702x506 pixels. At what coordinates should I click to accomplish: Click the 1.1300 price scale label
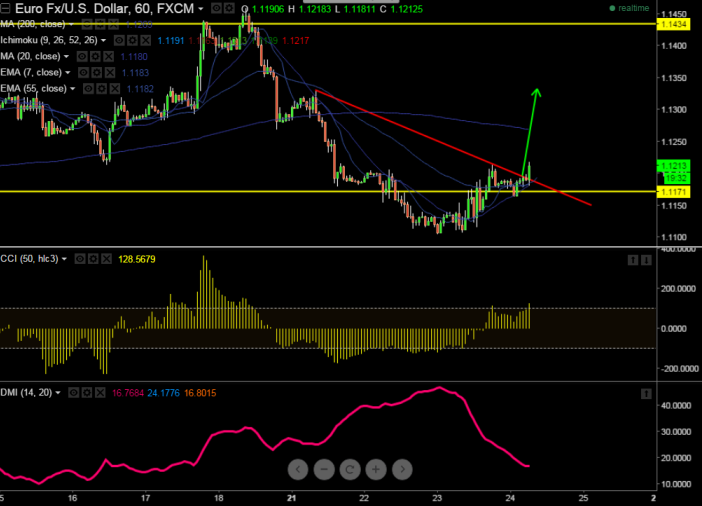674,110
